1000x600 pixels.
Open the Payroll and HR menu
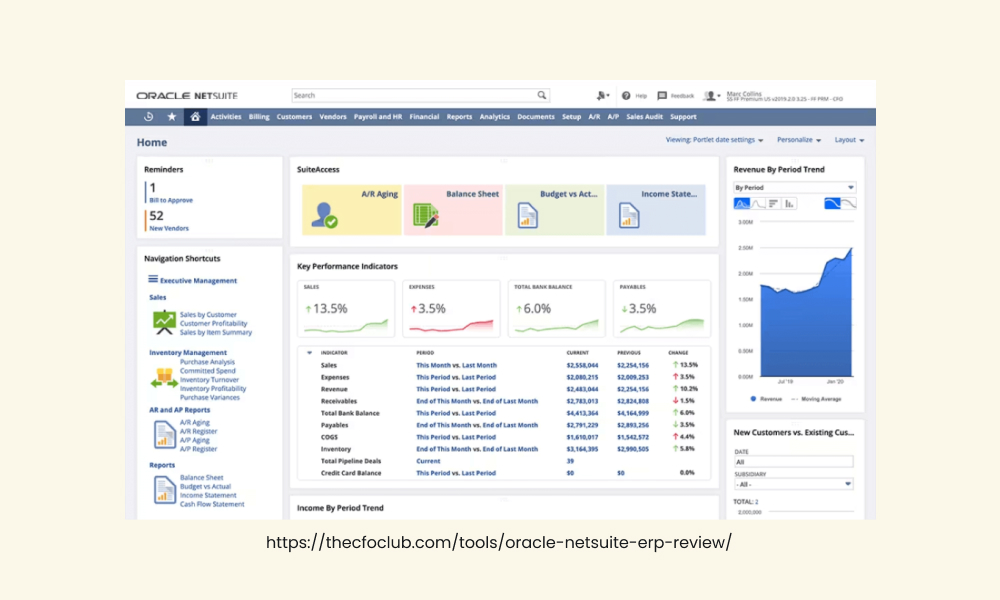tap(378, 117)
